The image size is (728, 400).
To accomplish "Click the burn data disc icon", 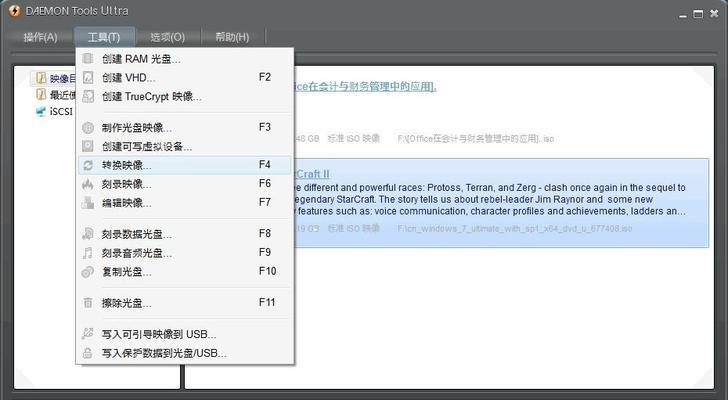I will pos(88,234).
